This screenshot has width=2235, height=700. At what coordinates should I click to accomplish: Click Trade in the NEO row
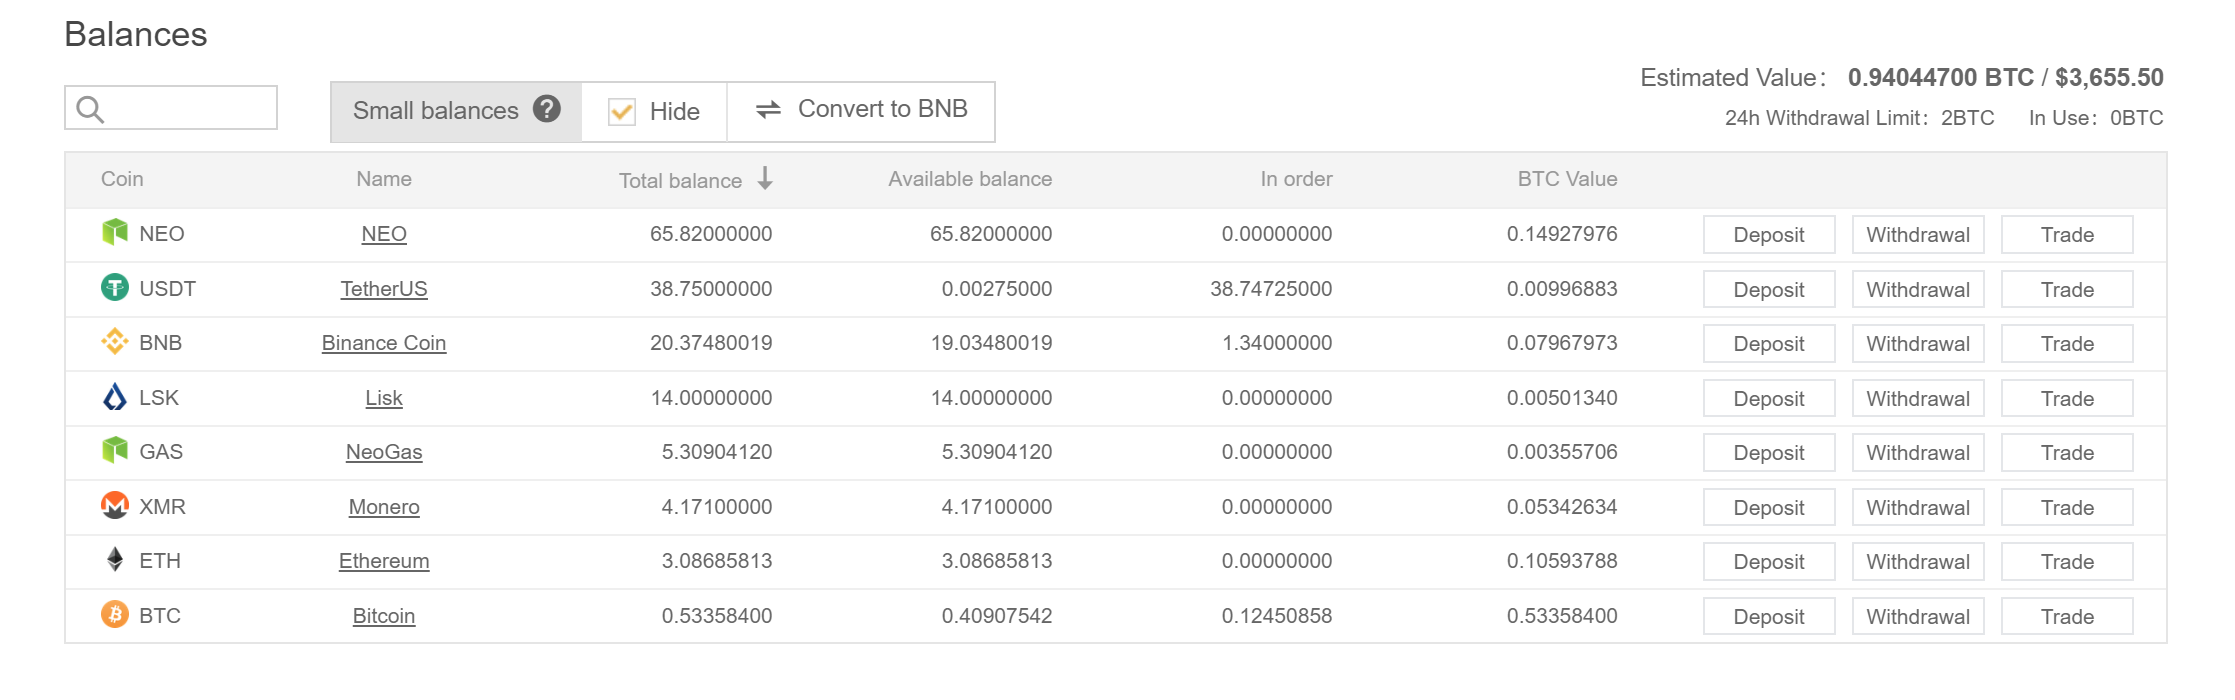[x=2067, y=235]
